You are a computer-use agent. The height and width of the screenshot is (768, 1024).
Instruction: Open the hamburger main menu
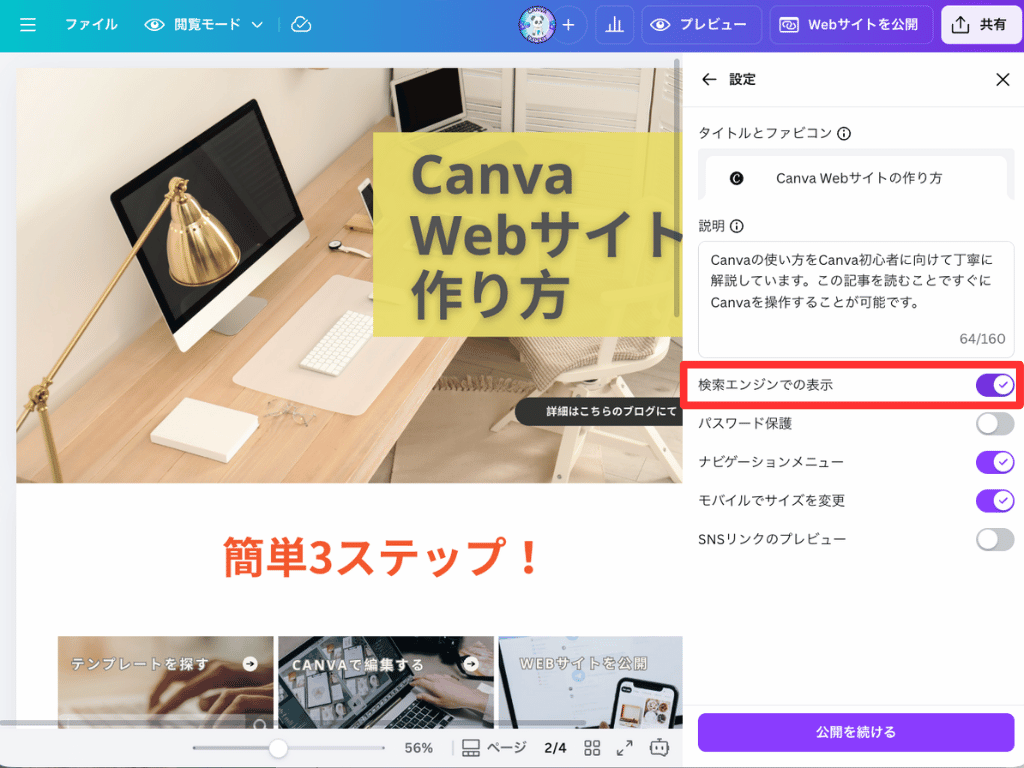pyautogui.click(x=27, y=25)
